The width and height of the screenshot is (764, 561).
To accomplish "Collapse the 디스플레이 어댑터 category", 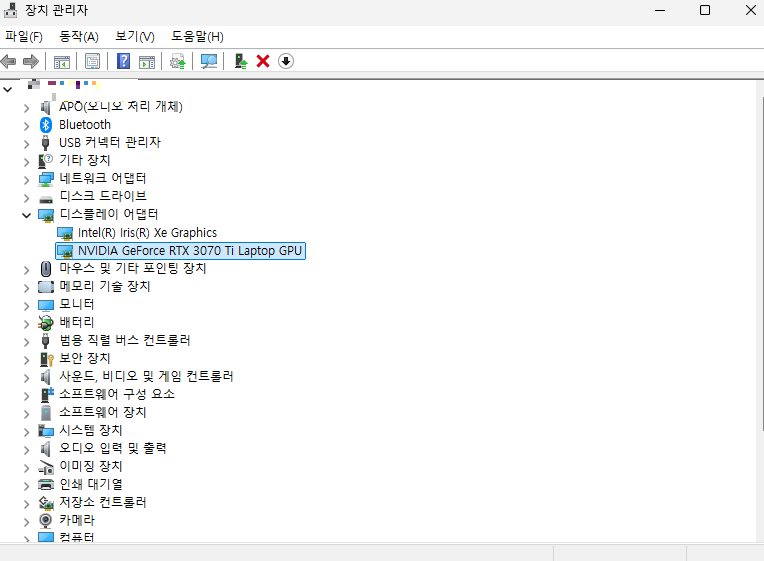I will (x=26, y=215).
